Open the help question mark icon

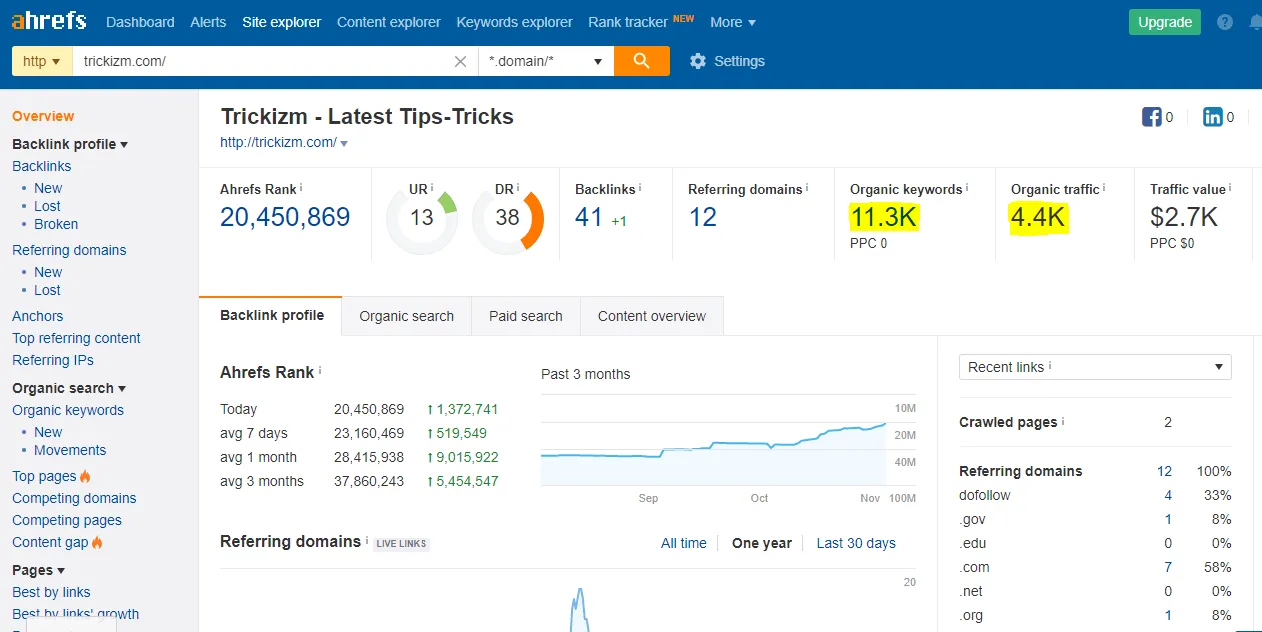click(x=1225, y=22)
